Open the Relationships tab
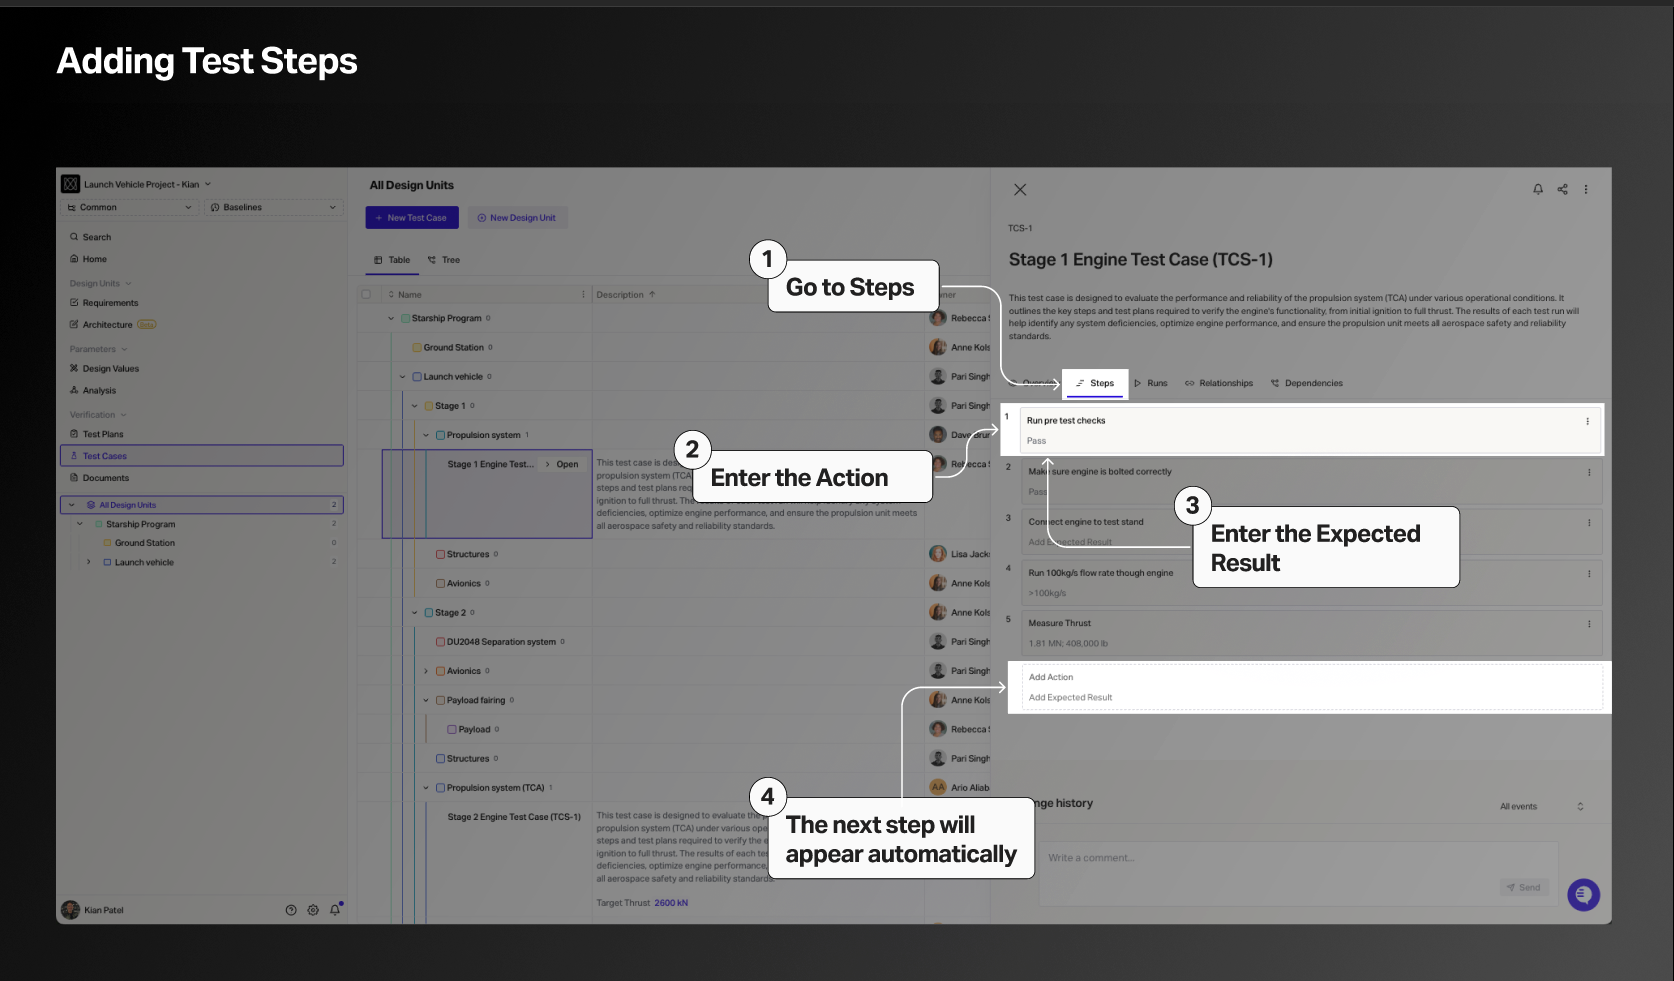Image resolution: width=1674 pixels, height=981 pixels. [1219, 383]
